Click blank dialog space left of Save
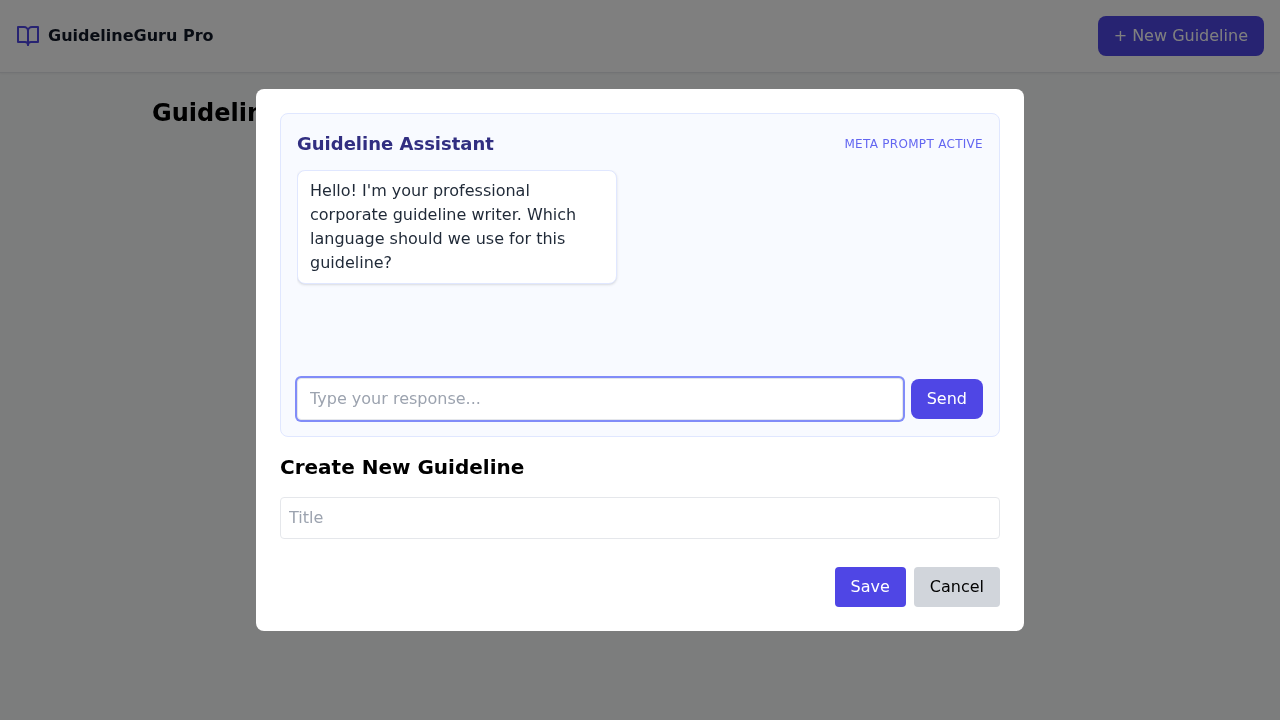The image size is (1280, 720). pyautogui.click(x=550, y=587)
